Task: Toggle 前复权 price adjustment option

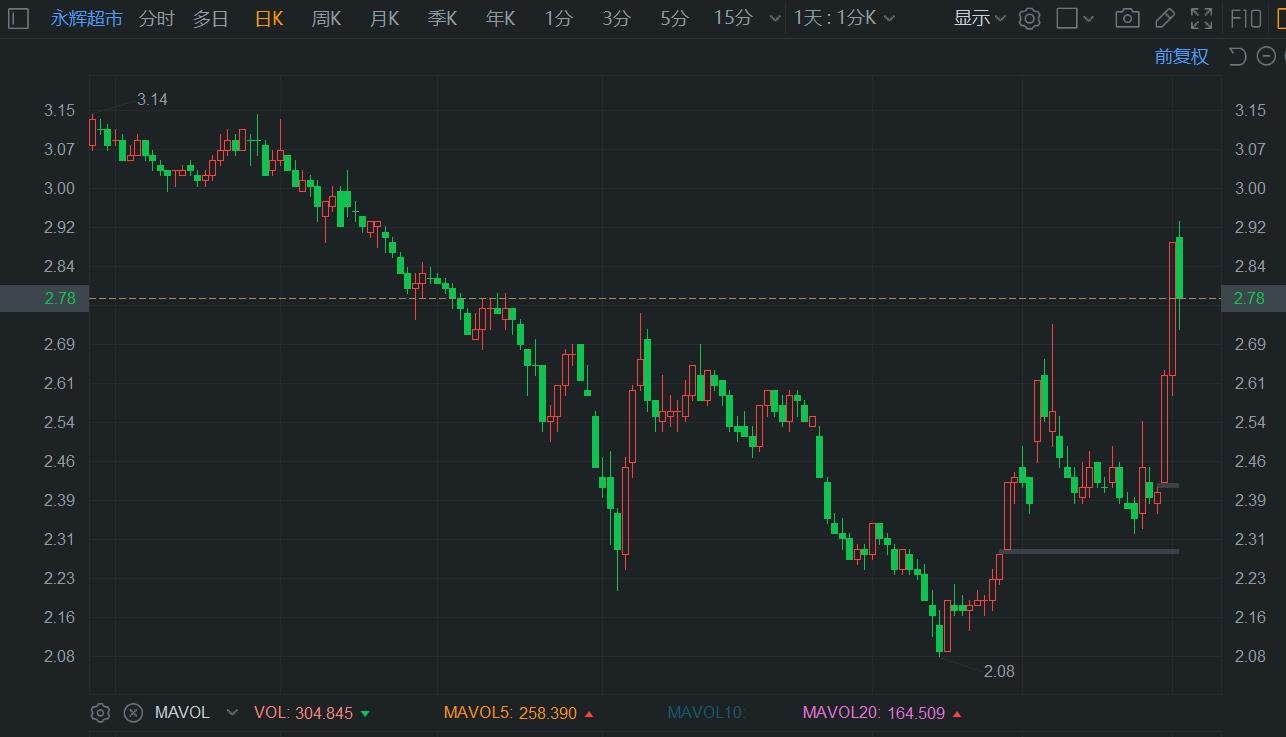Action: point(1182,56)
